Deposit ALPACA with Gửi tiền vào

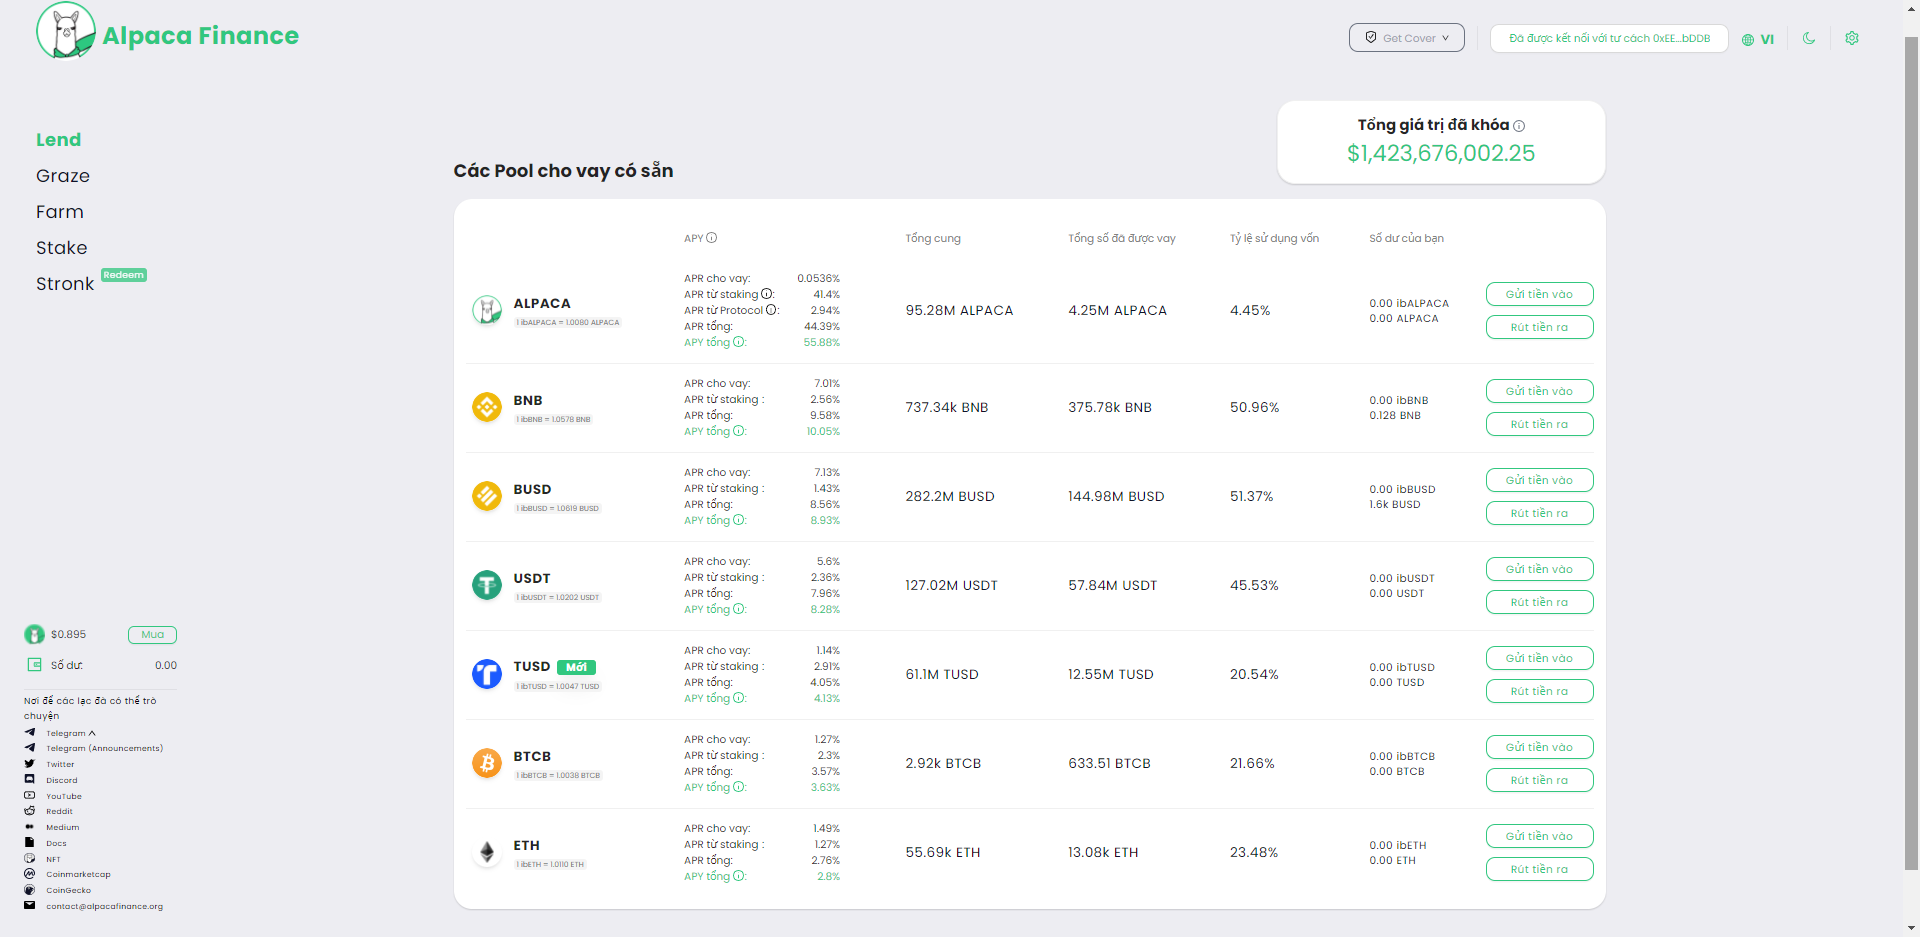[1539, 294]
